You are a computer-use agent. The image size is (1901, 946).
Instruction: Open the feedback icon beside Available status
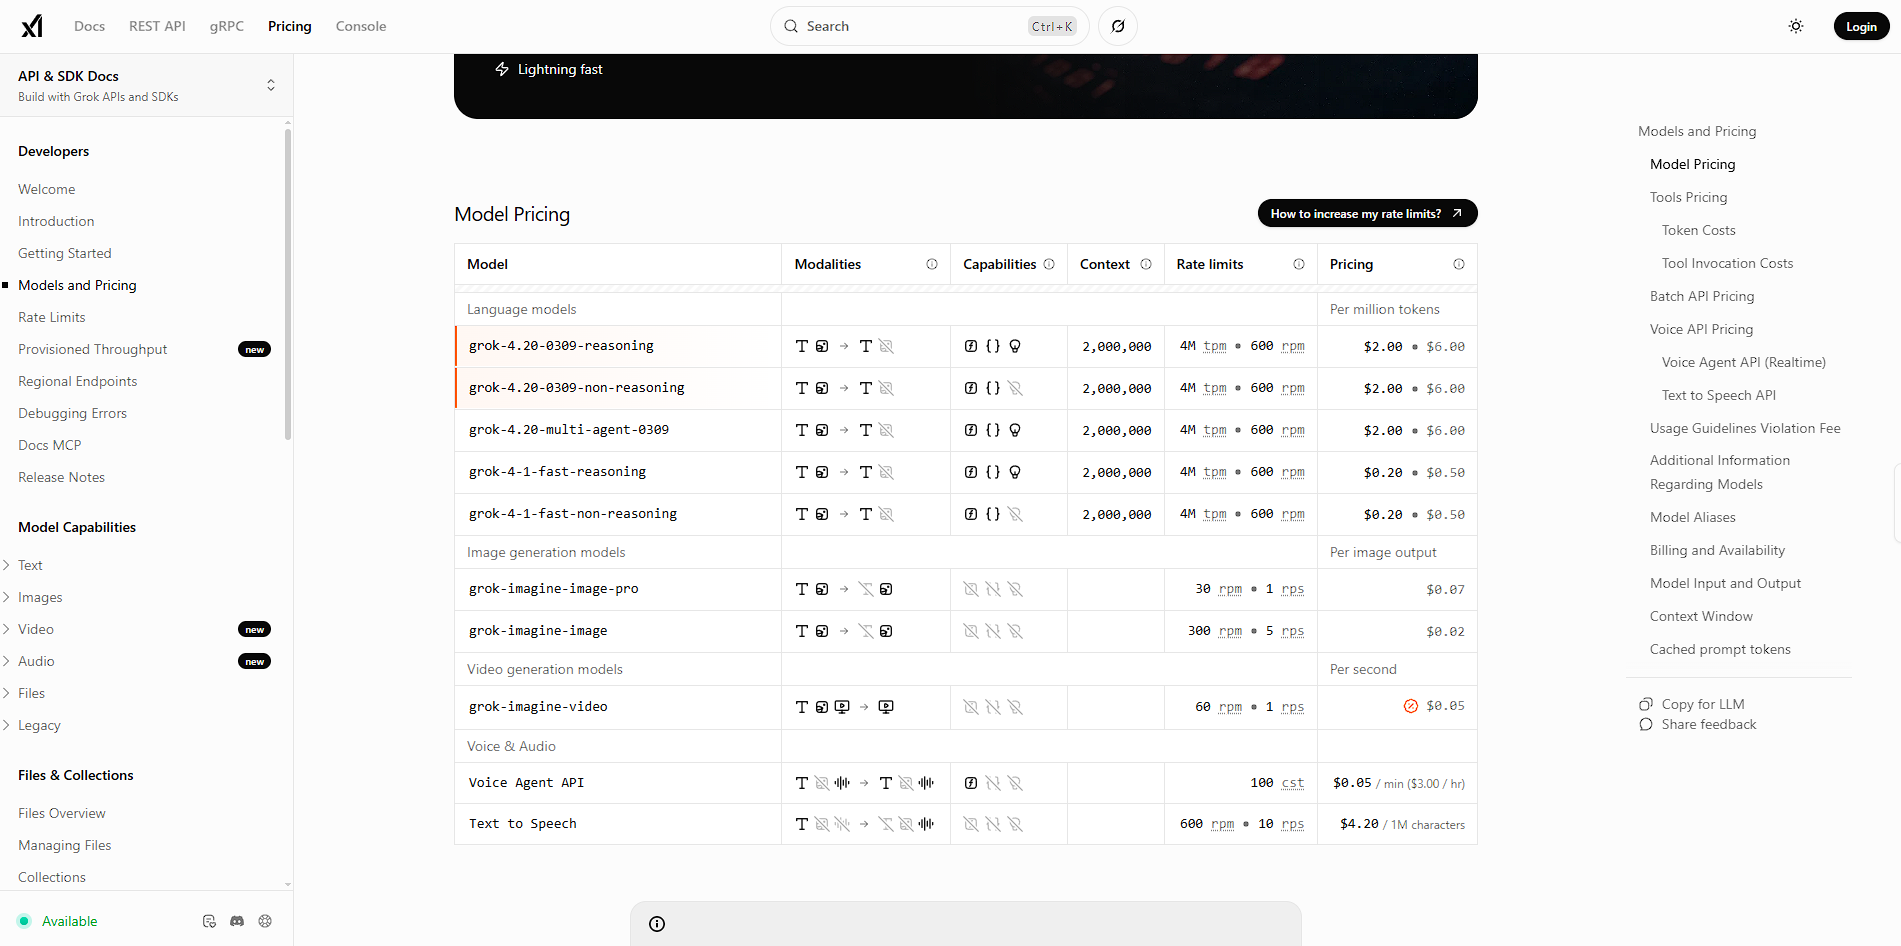(x=209, y=921)
